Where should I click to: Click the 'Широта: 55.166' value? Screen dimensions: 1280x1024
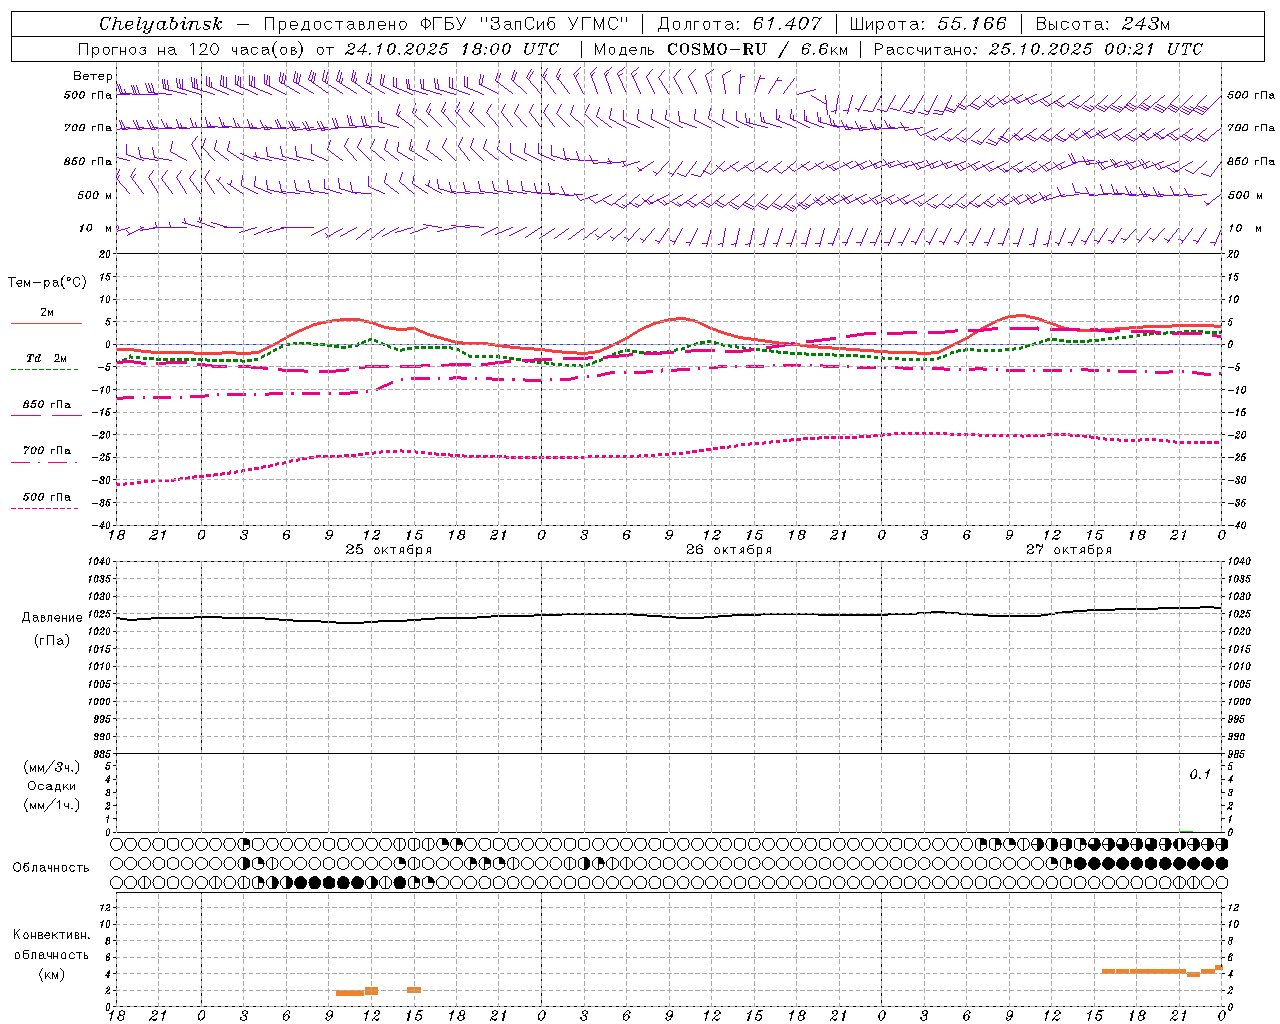click(928, 24)
